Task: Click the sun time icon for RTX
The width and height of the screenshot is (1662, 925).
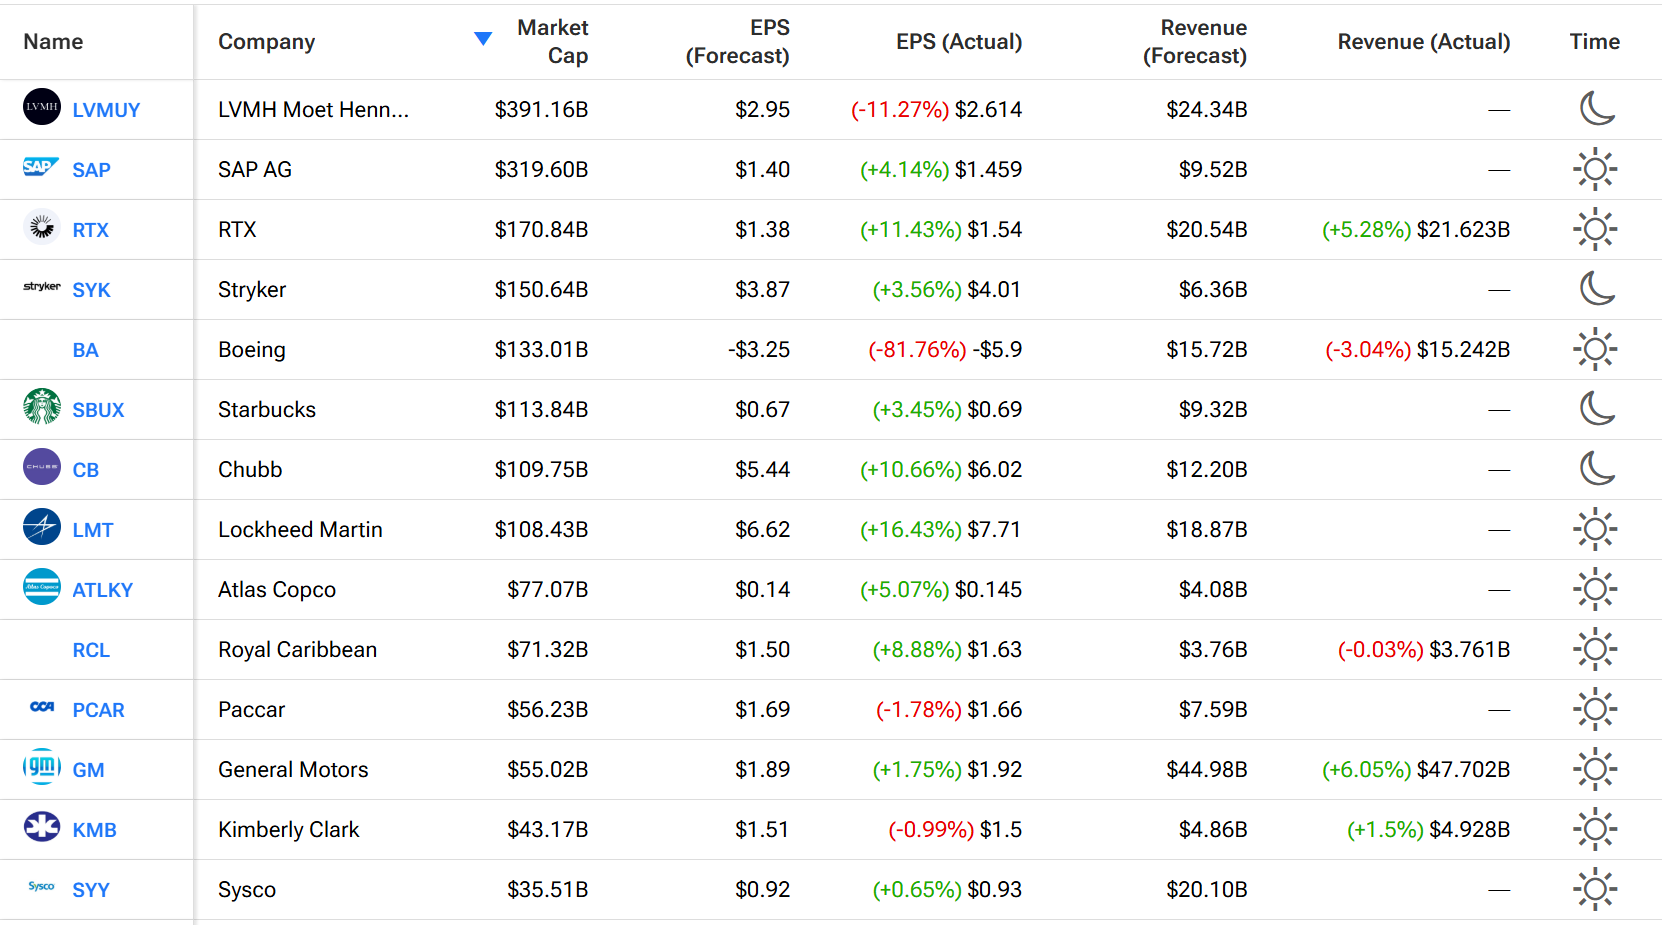Action: point(1595,229)
